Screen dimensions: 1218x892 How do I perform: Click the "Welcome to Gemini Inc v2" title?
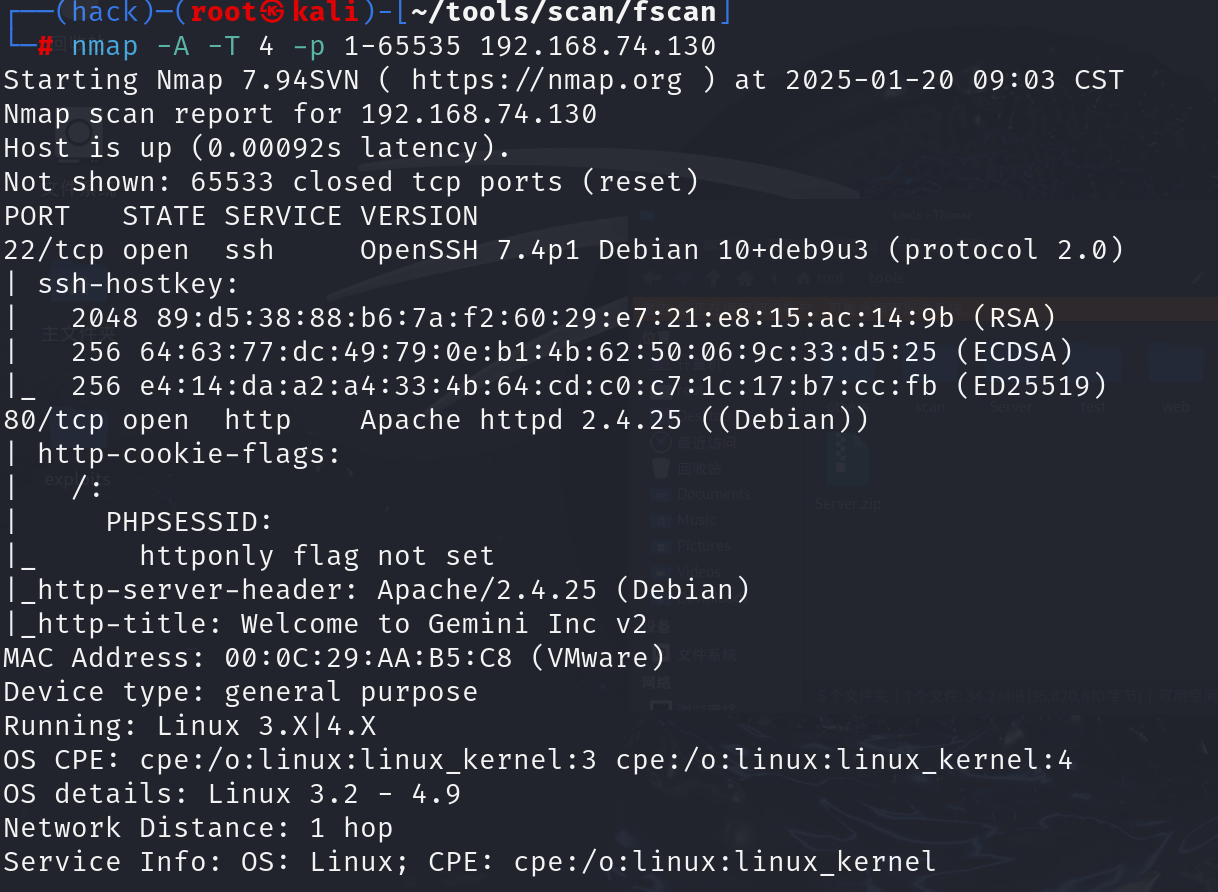(x=444, y=624)
